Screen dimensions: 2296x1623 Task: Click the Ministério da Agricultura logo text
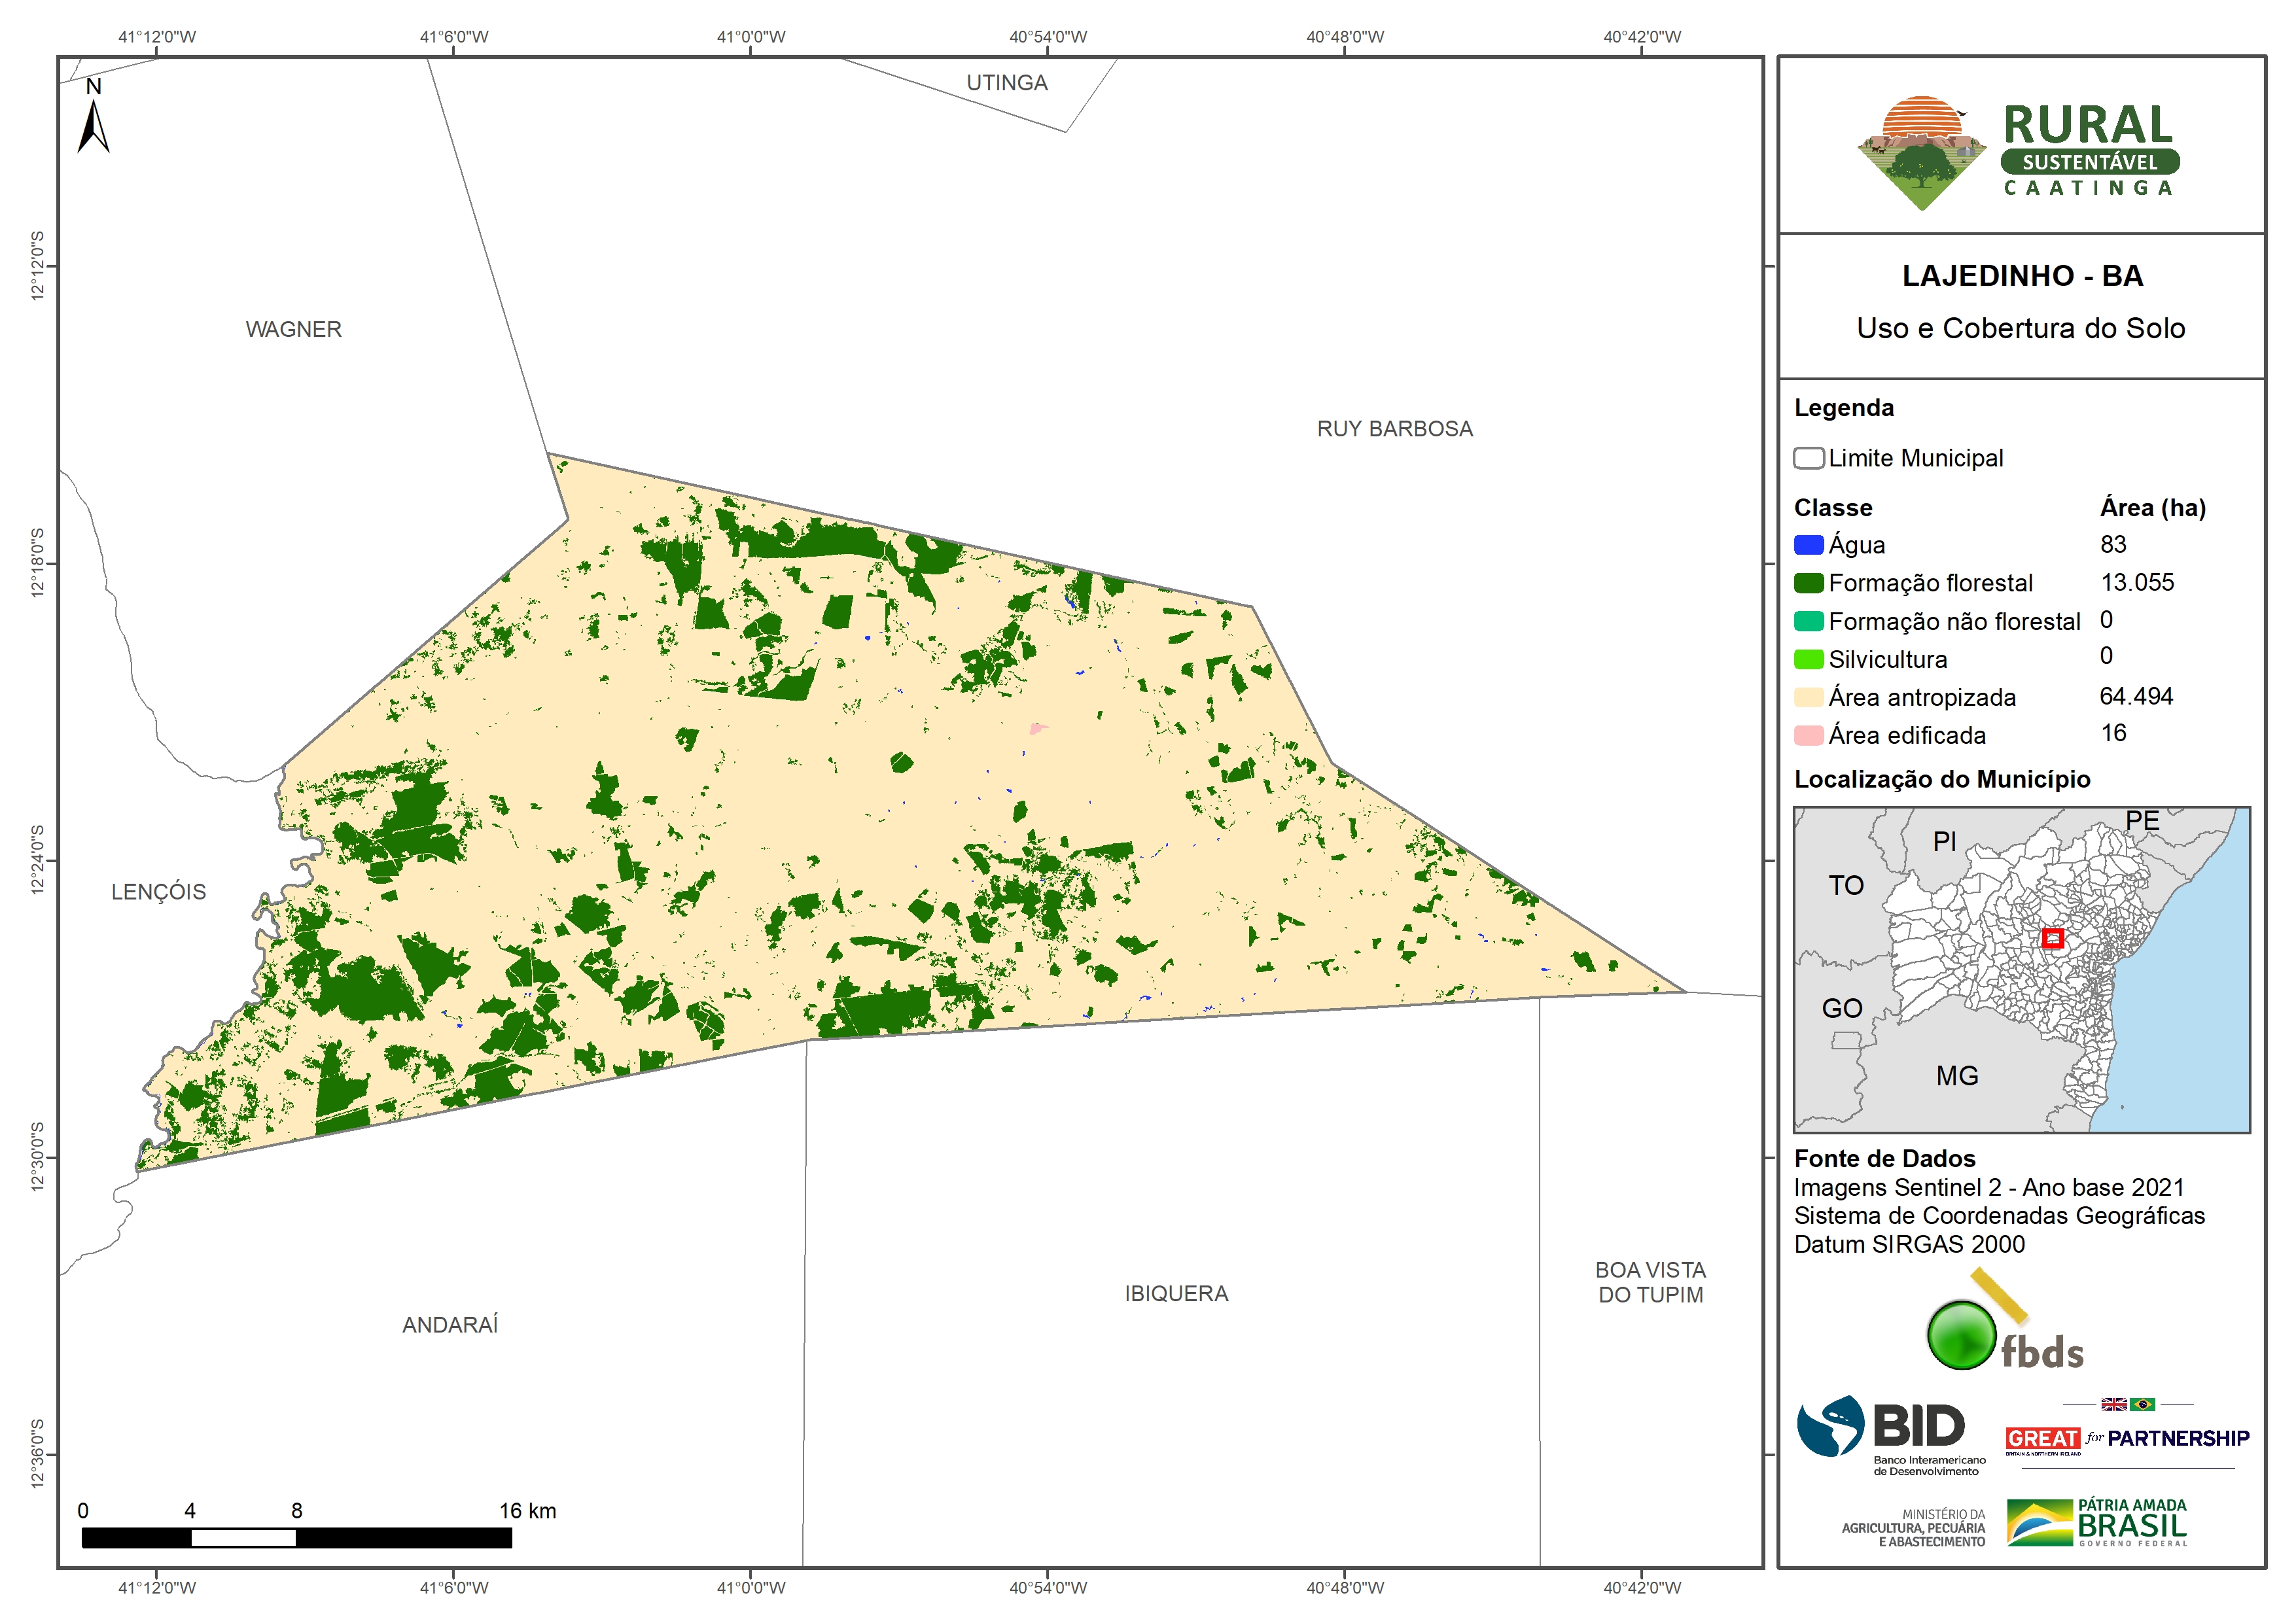point(1913,1528)
